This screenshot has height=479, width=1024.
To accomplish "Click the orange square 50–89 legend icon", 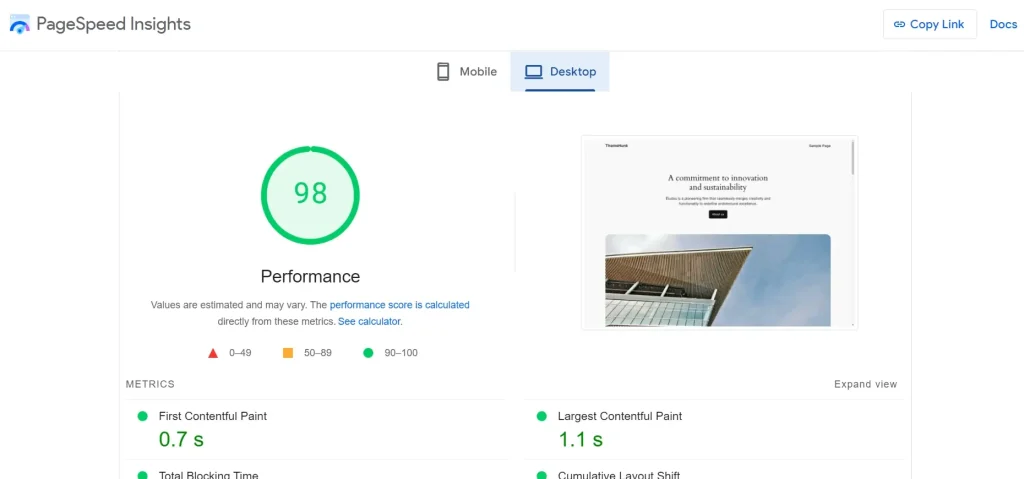I will 288,353.
